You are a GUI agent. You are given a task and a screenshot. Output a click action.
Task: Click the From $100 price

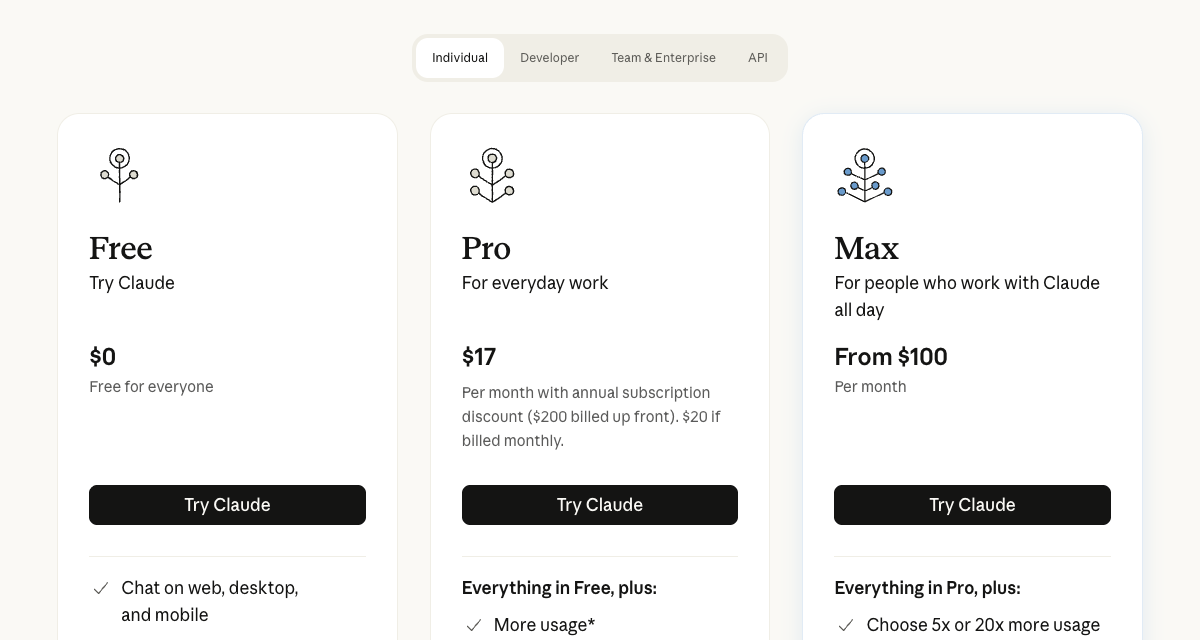tap(891, 357)
